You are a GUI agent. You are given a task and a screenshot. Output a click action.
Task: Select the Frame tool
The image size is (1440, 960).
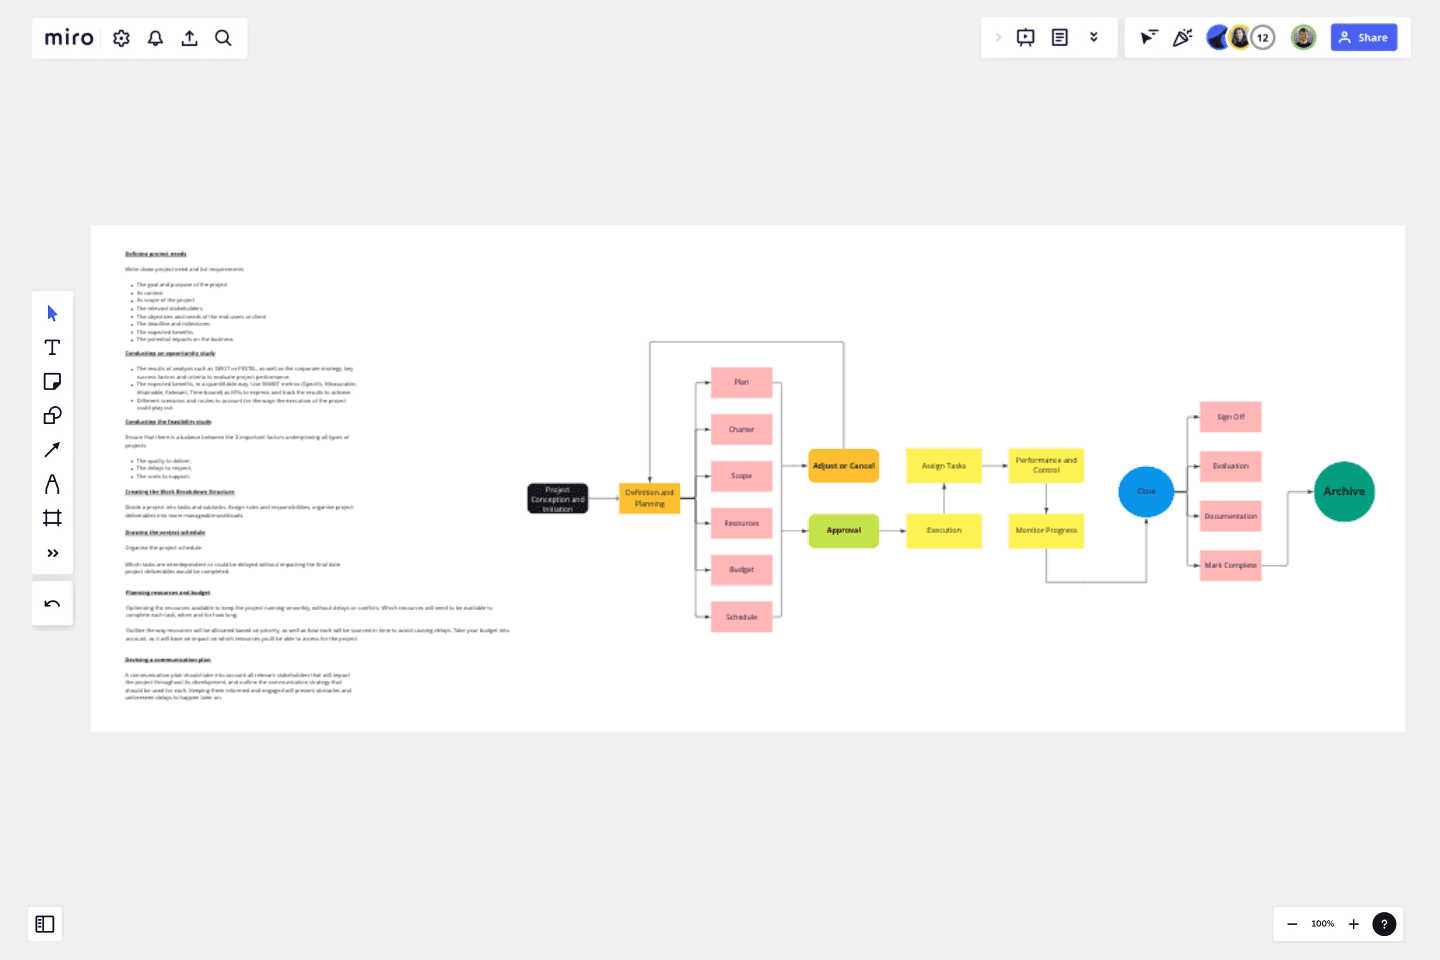[52, 517]
